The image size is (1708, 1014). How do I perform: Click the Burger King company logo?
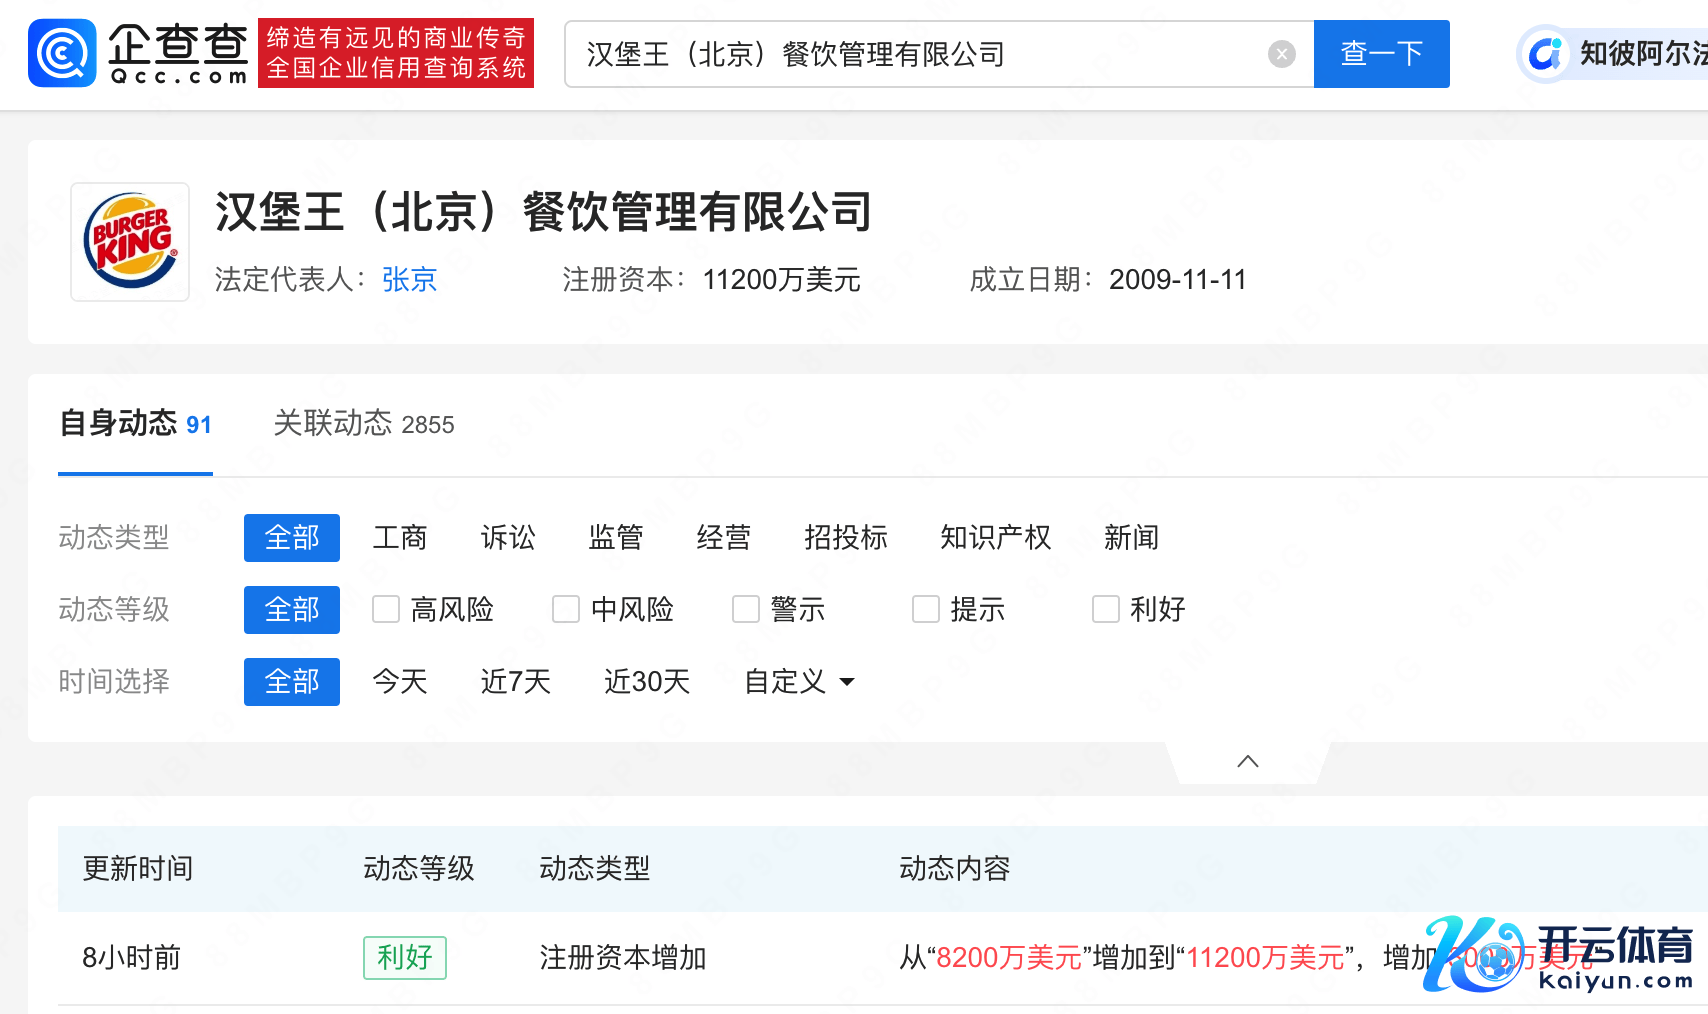coord(130,242)
